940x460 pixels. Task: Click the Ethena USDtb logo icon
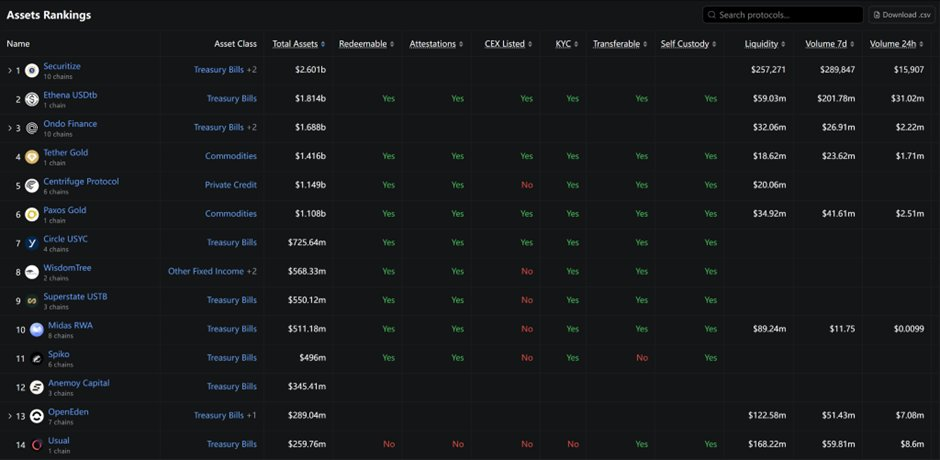pyautogui.click(x=32, y=99)
